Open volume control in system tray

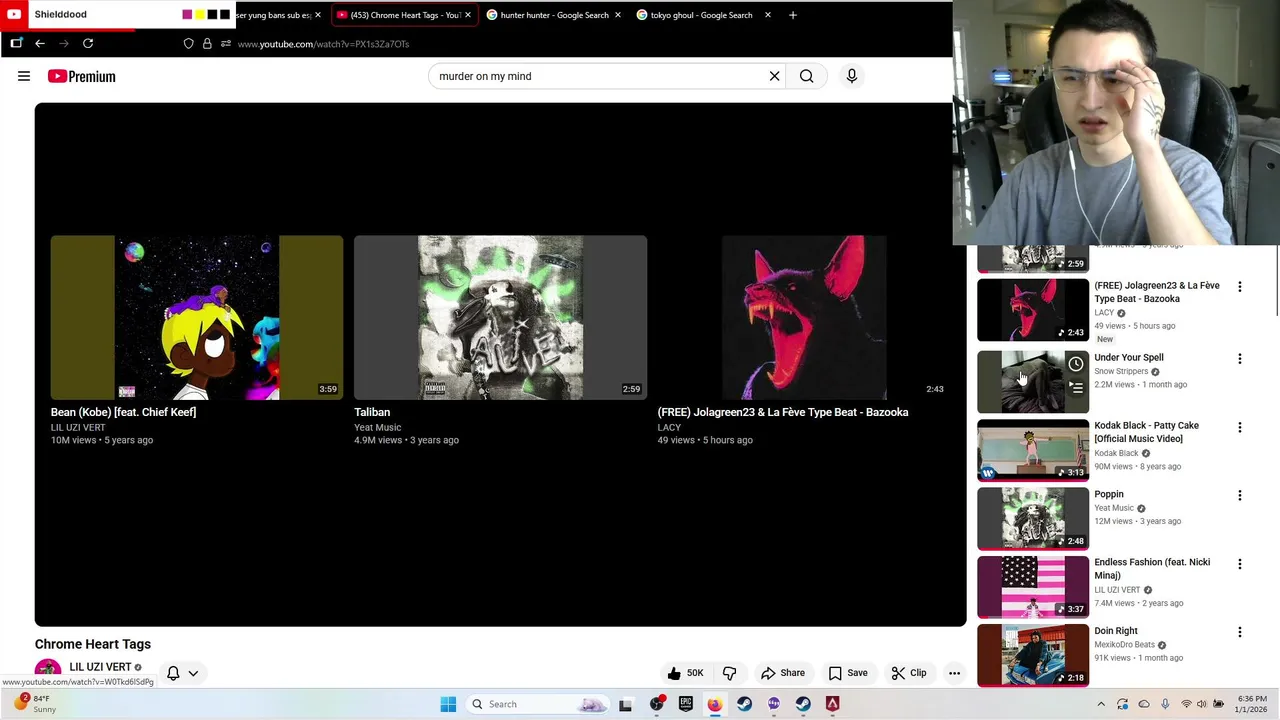click(1202, 704)
